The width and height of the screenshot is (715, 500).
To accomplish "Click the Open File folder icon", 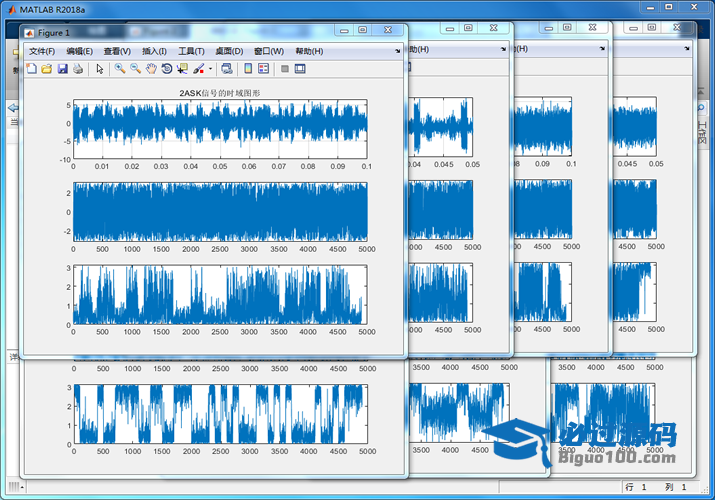I will click(x=46, y=69).
